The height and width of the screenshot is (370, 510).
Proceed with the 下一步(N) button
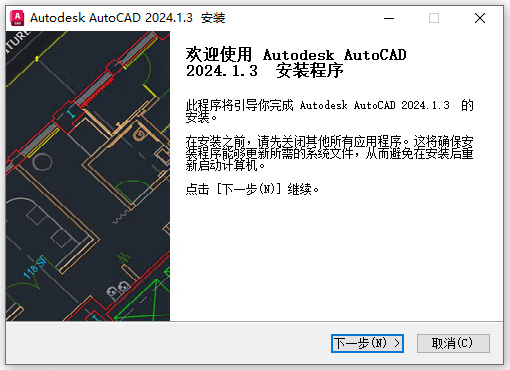coord(367,343)
